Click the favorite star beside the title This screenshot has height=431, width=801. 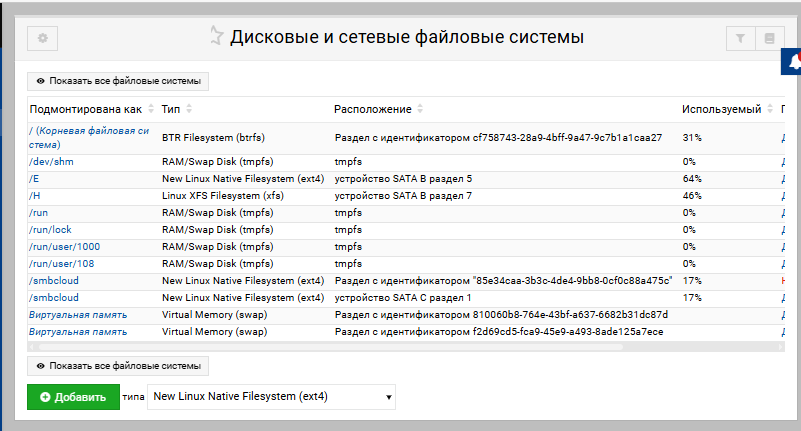[x=216, y=37]
